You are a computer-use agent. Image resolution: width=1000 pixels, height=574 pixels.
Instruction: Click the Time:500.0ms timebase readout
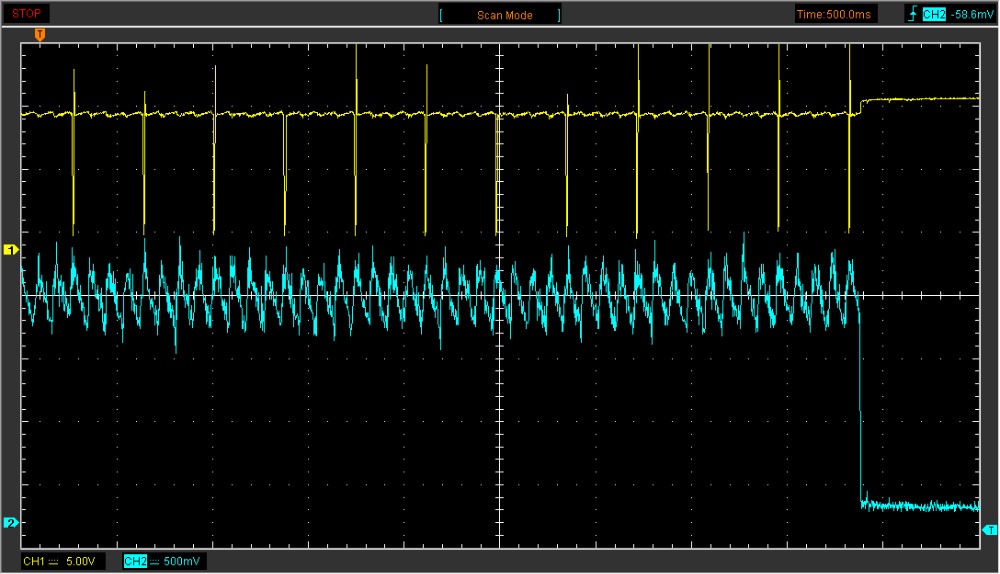click(833, 15)
